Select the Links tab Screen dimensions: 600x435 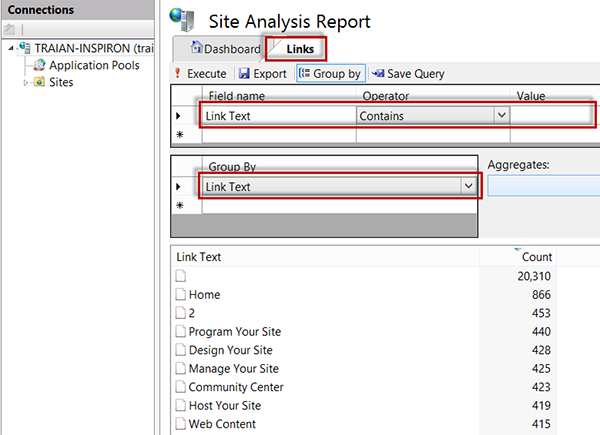tap(299, 49)
